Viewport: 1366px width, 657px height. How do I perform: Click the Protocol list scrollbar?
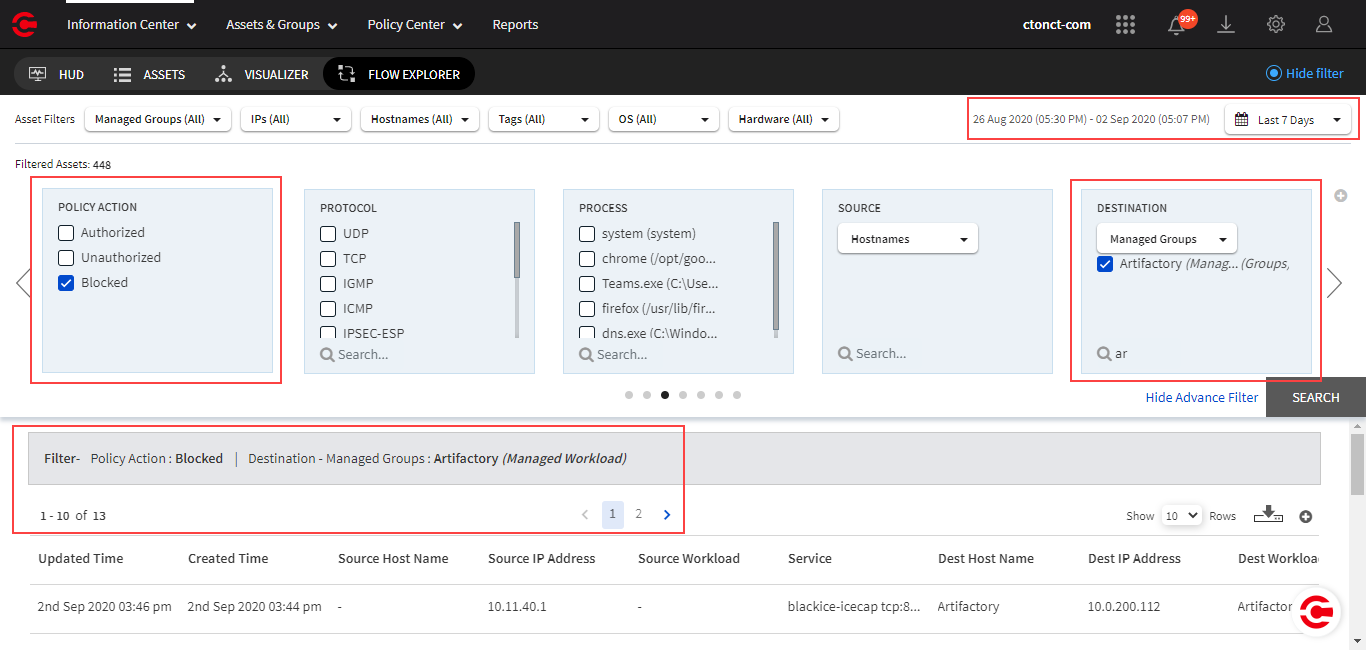click(517, 250)
